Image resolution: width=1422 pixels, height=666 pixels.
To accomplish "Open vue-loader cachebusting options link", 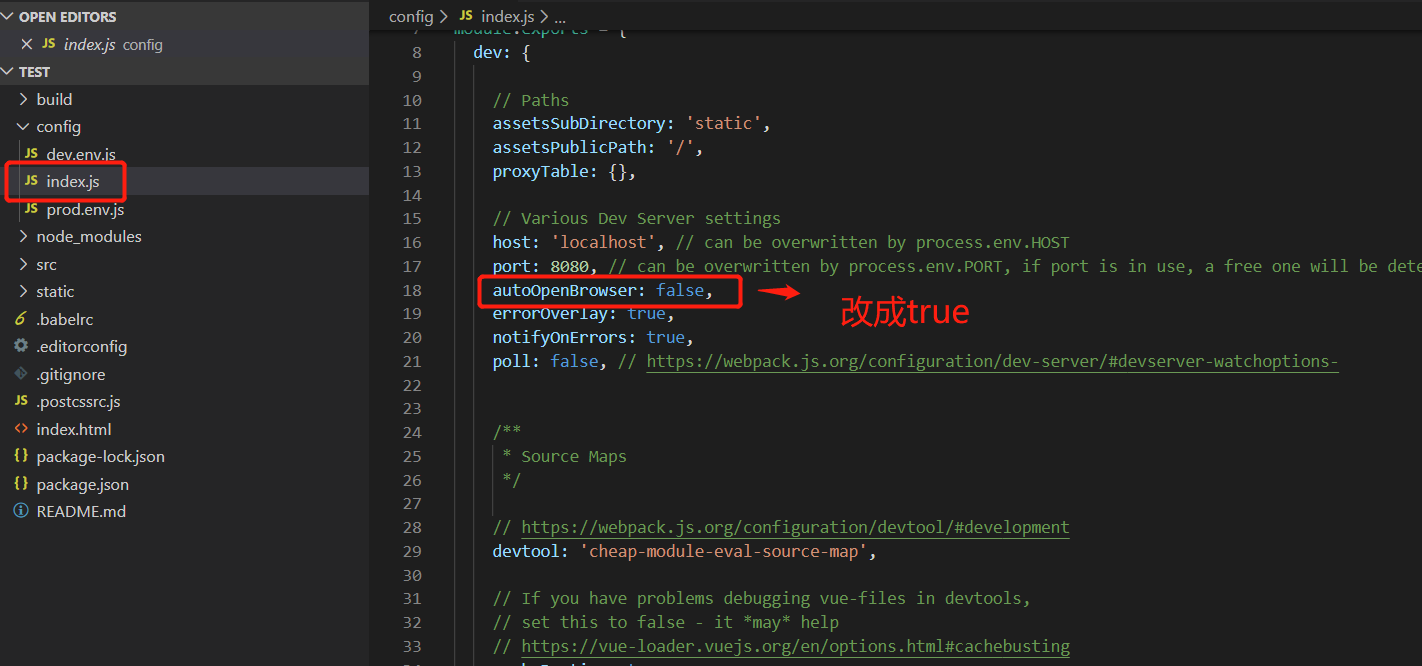I will (x=795, y=646).
